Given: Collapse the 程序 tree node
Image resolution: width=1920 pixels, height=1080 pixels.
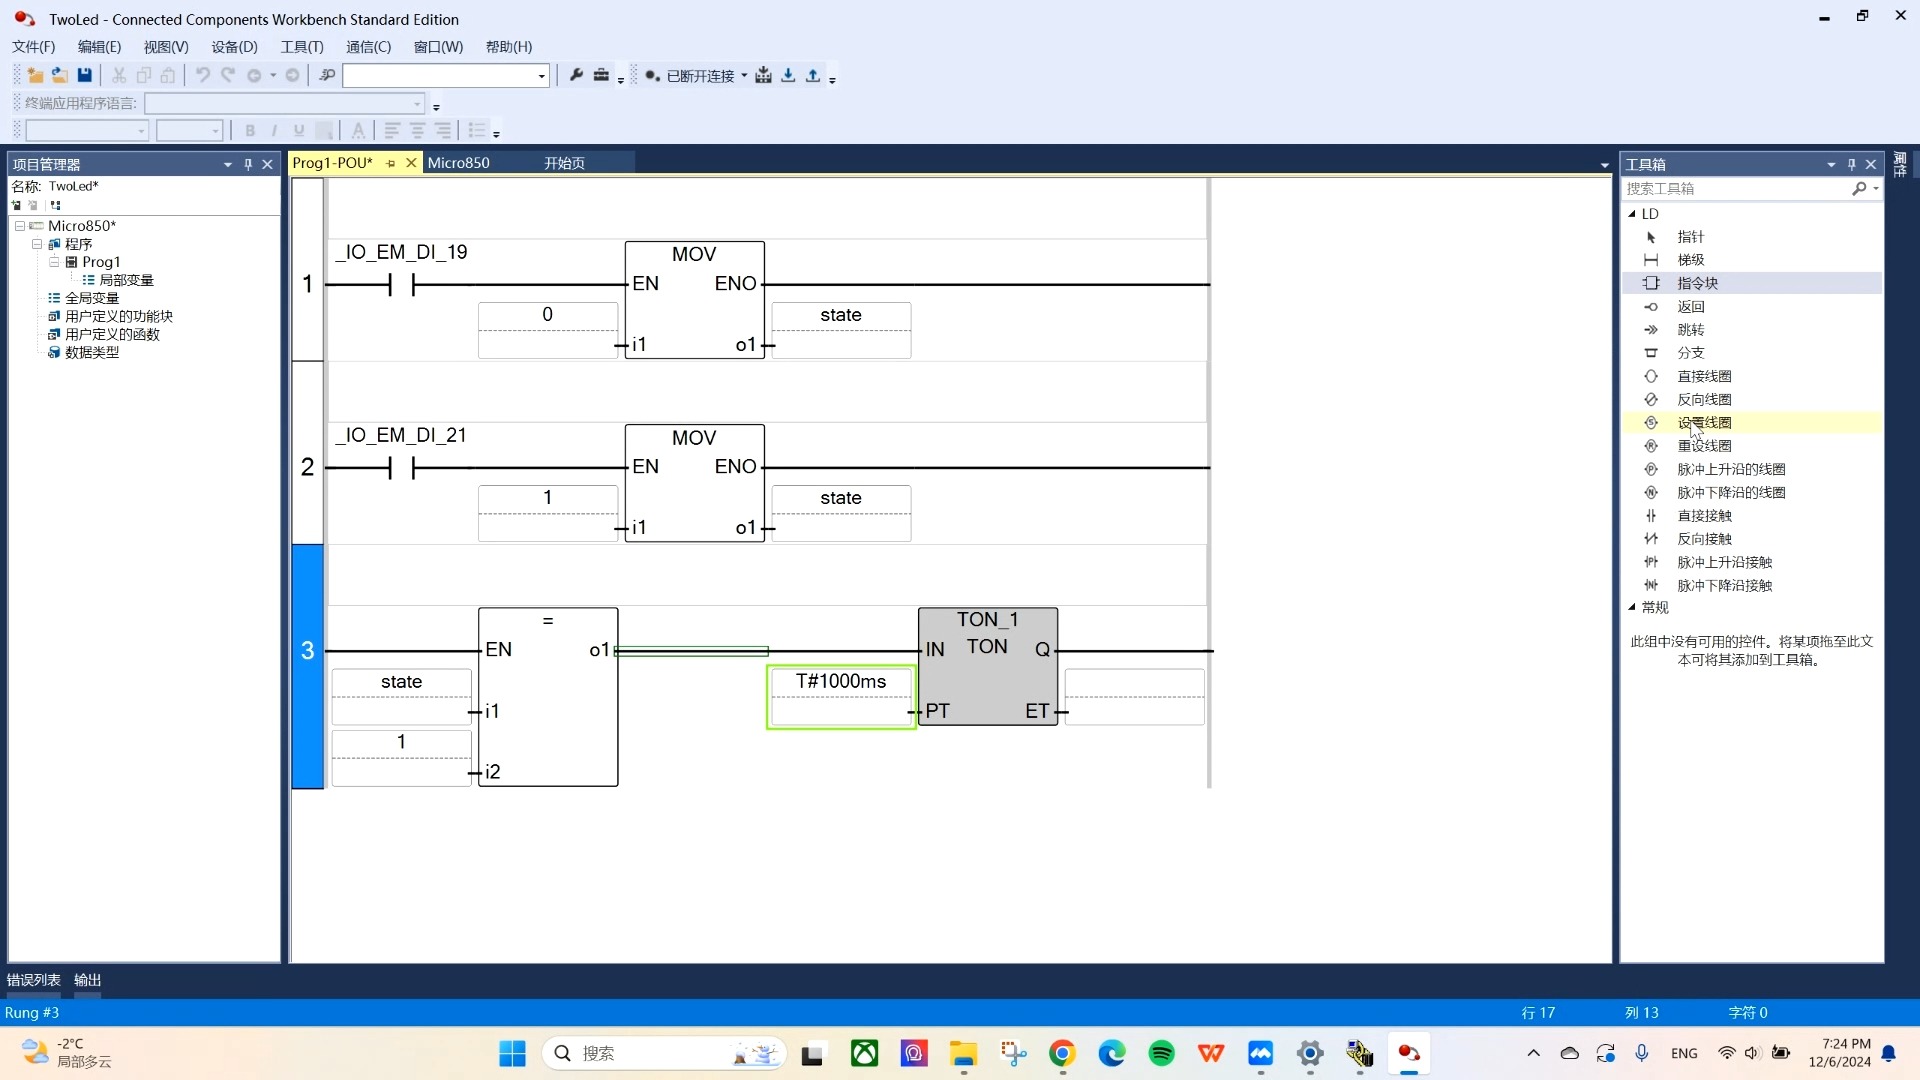Looking at the screenshot, I should pos(37,244).
